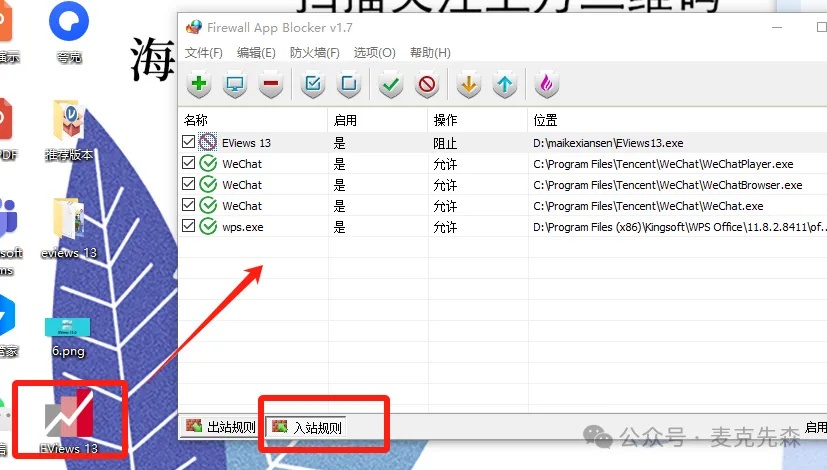Click allowed icon of WeChatPlayer.exe row

208,164
